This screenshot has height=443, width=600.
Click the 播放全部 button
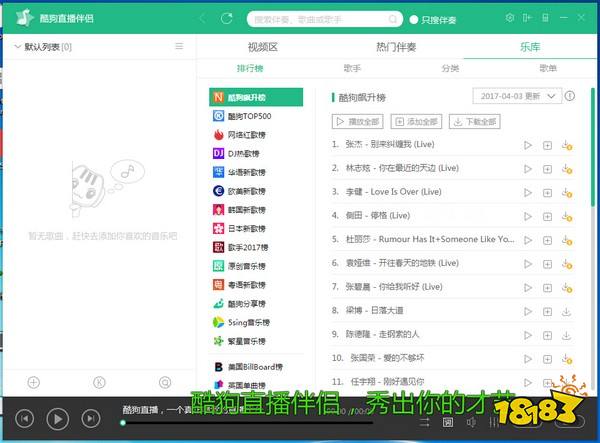pos(357,122)
